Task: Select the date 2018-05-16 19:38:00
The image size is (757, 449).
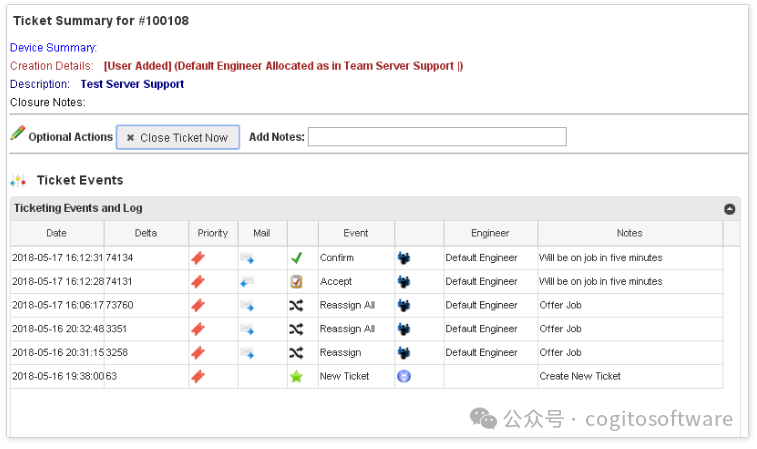Action: (57, 376)
